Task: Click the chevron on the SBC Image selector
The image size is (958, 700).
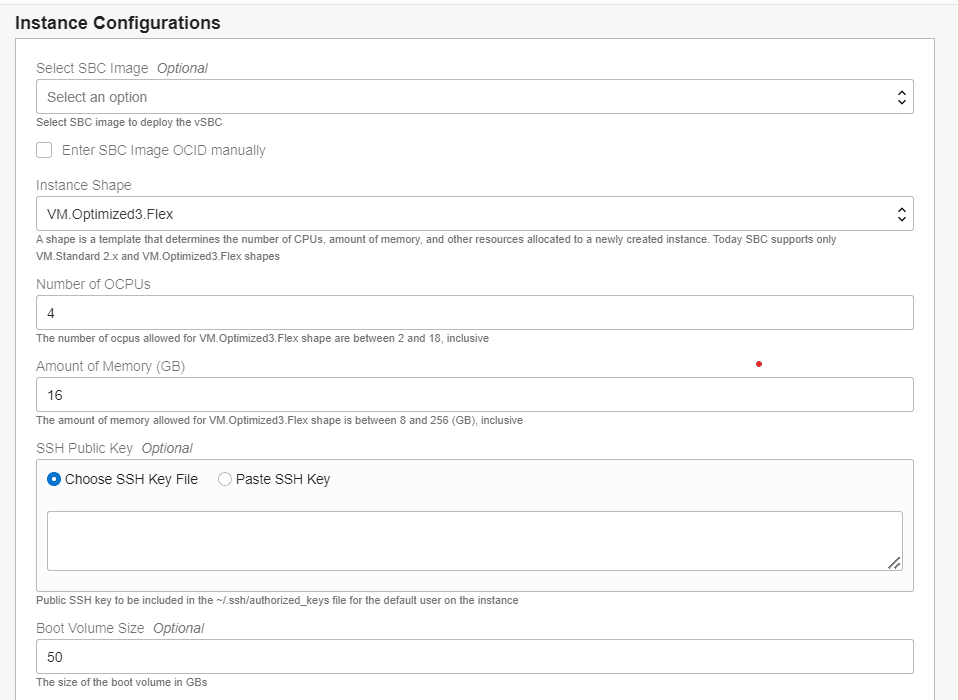Action: click(901, 96)
